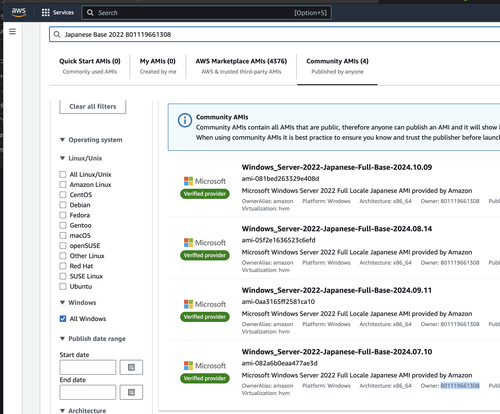Click the Start date input field
500x414 pixels.
click(x=88, y=367)
